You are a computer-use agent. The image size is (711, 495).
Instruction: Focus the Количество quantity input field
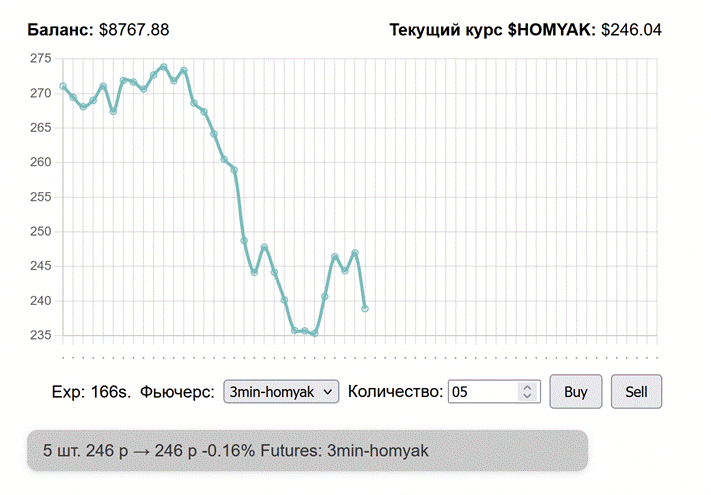(482, 392)
